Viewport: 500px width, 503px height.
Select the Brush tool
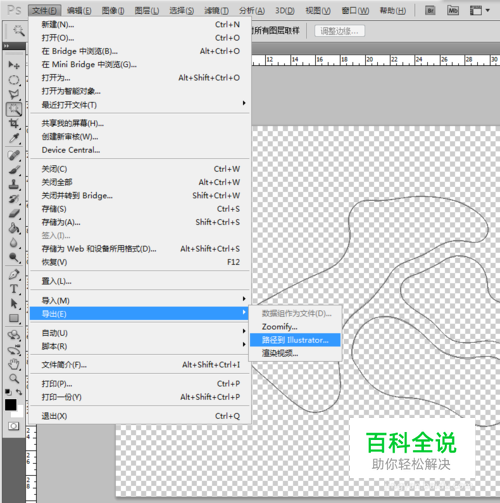click(x=14, y=170)
